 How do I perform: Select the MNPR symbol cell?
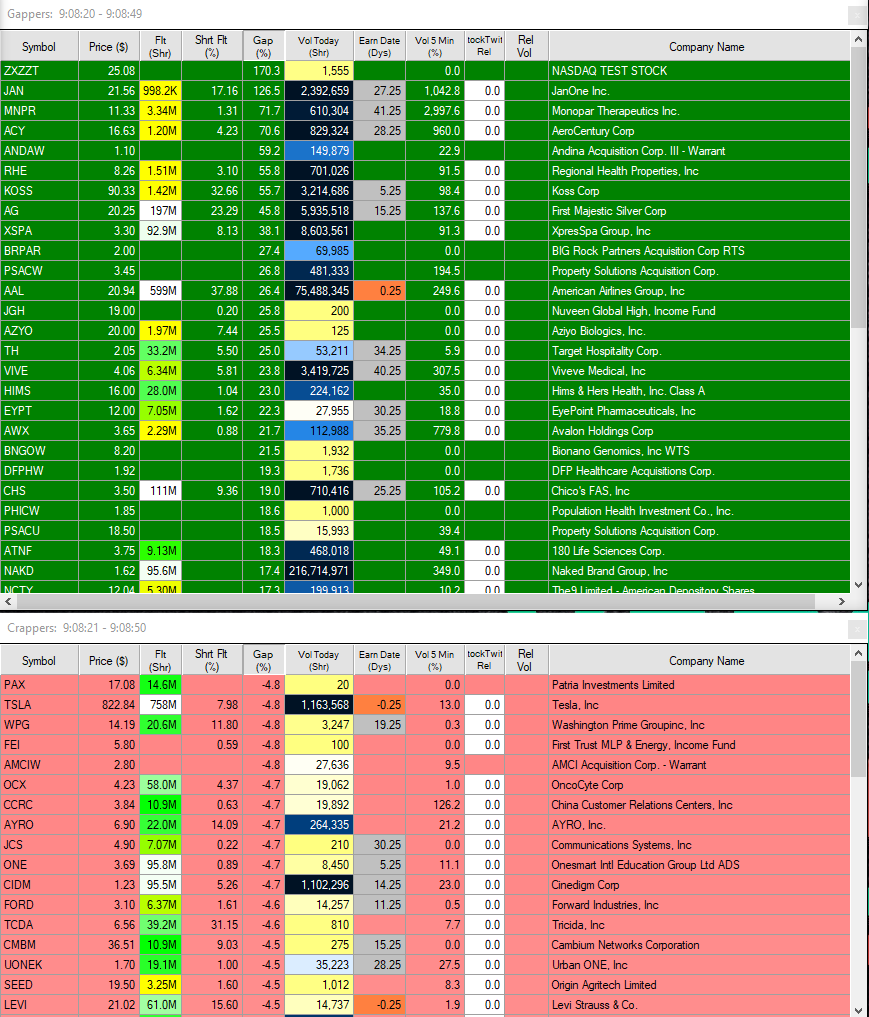tap(40, 111)
